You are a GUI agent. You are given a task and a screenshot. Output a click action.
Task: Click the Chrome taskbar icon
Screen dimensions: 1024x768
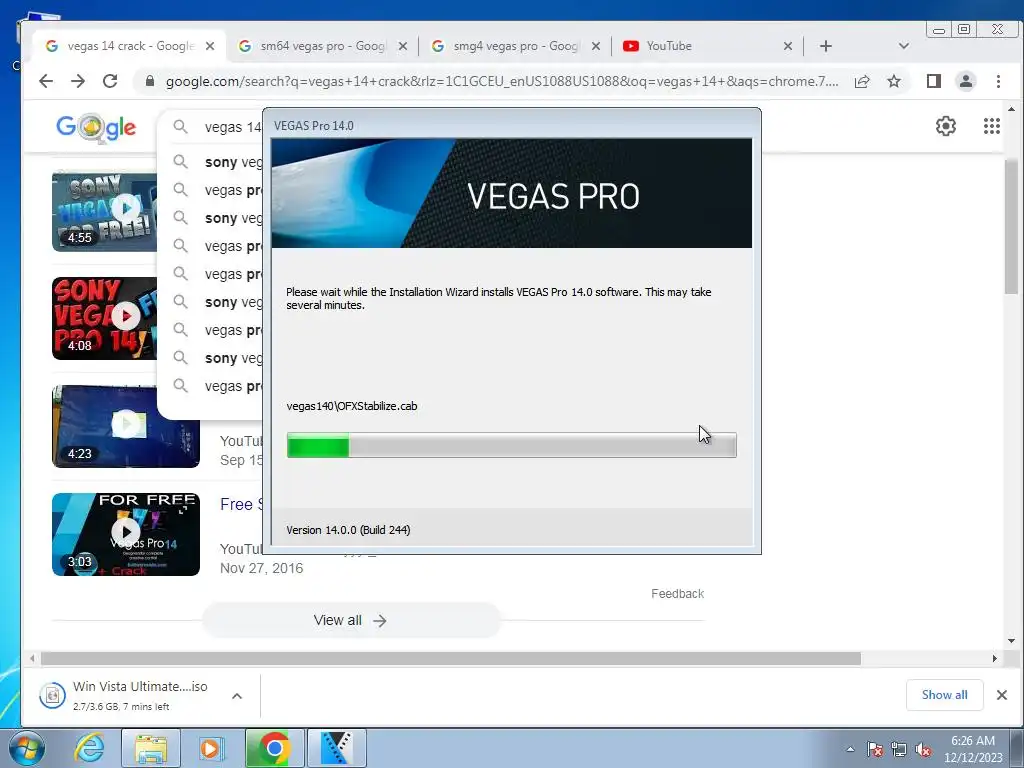274,748
